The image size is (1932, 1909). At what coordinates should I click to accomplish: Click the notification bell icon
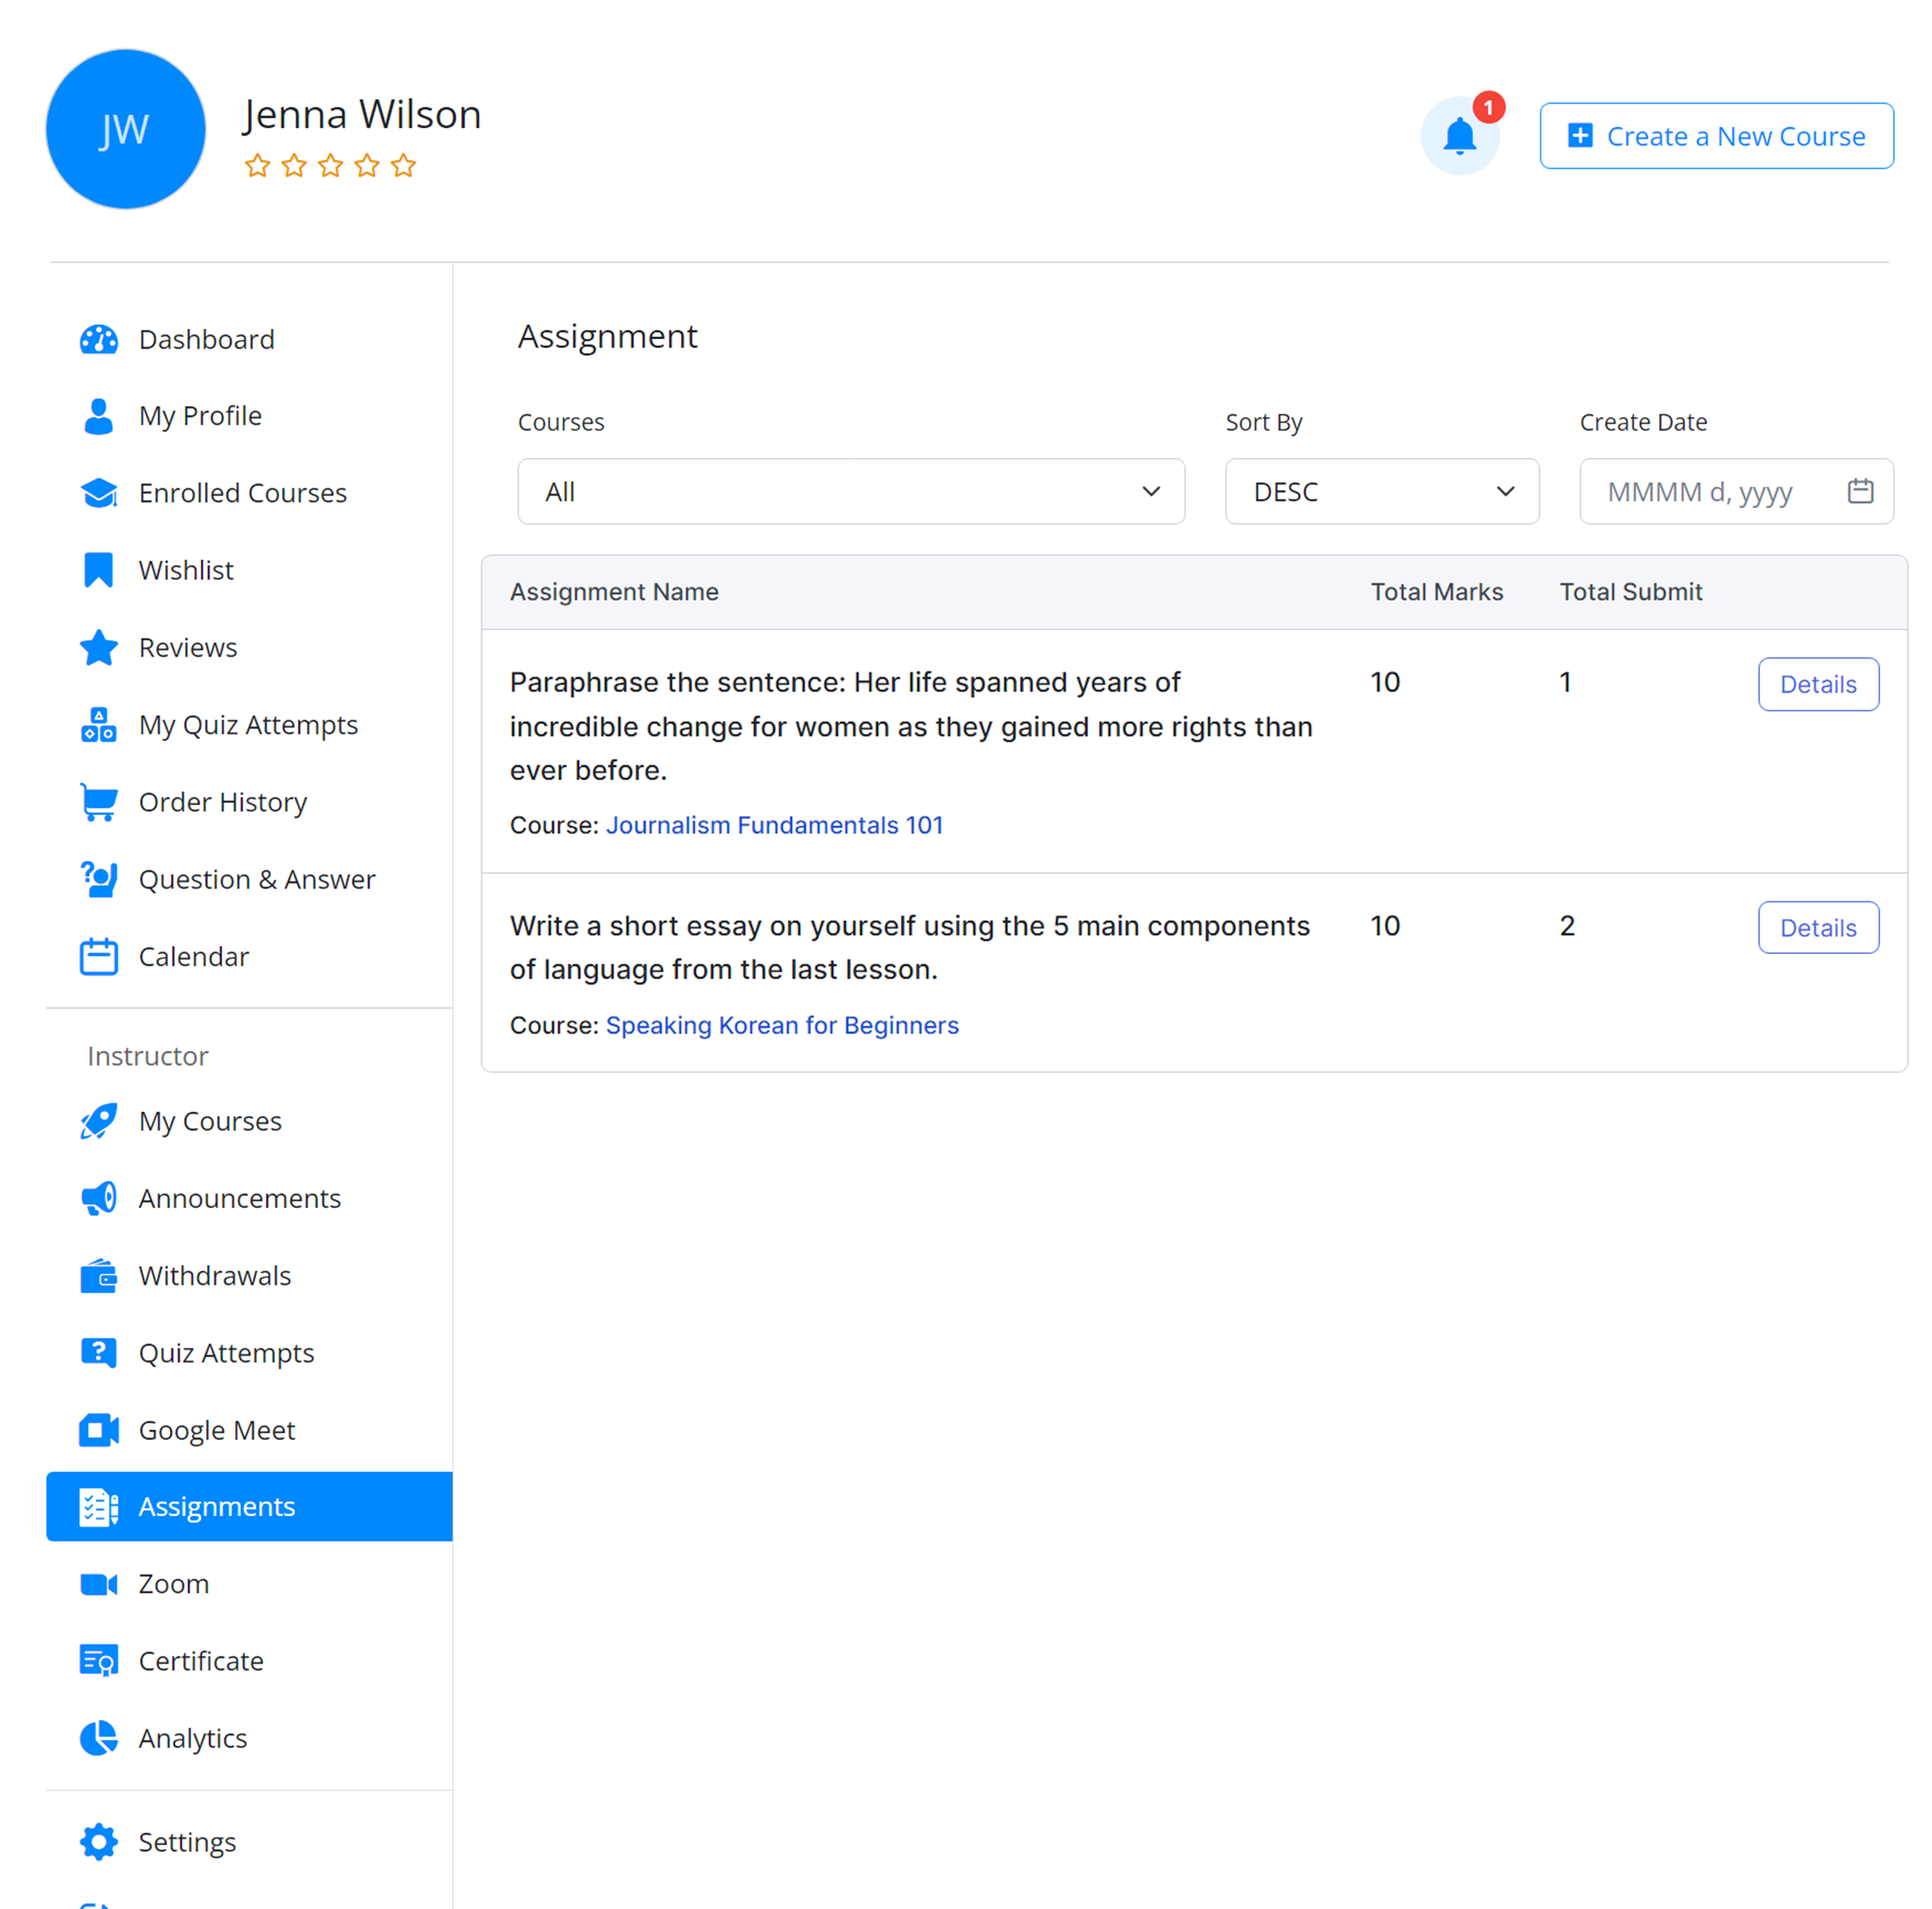[x=1459, y=136]
